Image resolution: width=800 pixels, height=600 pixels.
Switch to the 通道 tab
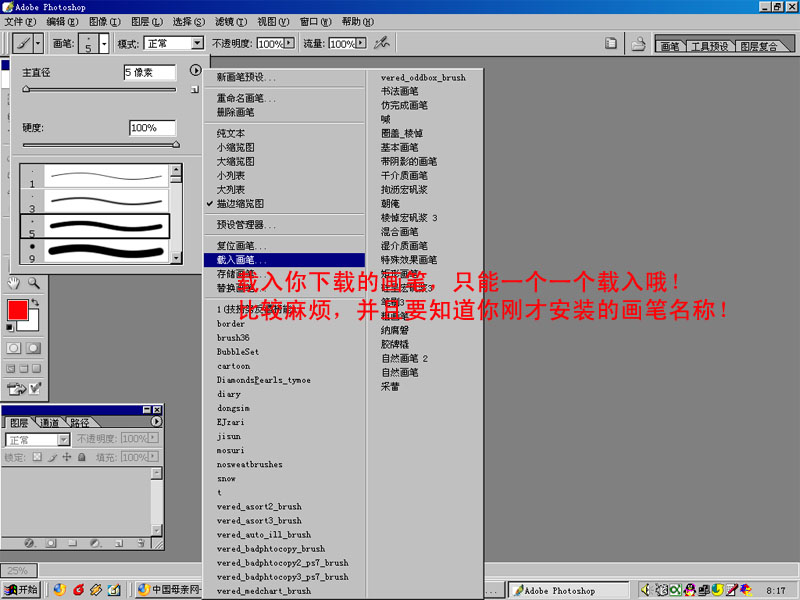click(49, 422)
